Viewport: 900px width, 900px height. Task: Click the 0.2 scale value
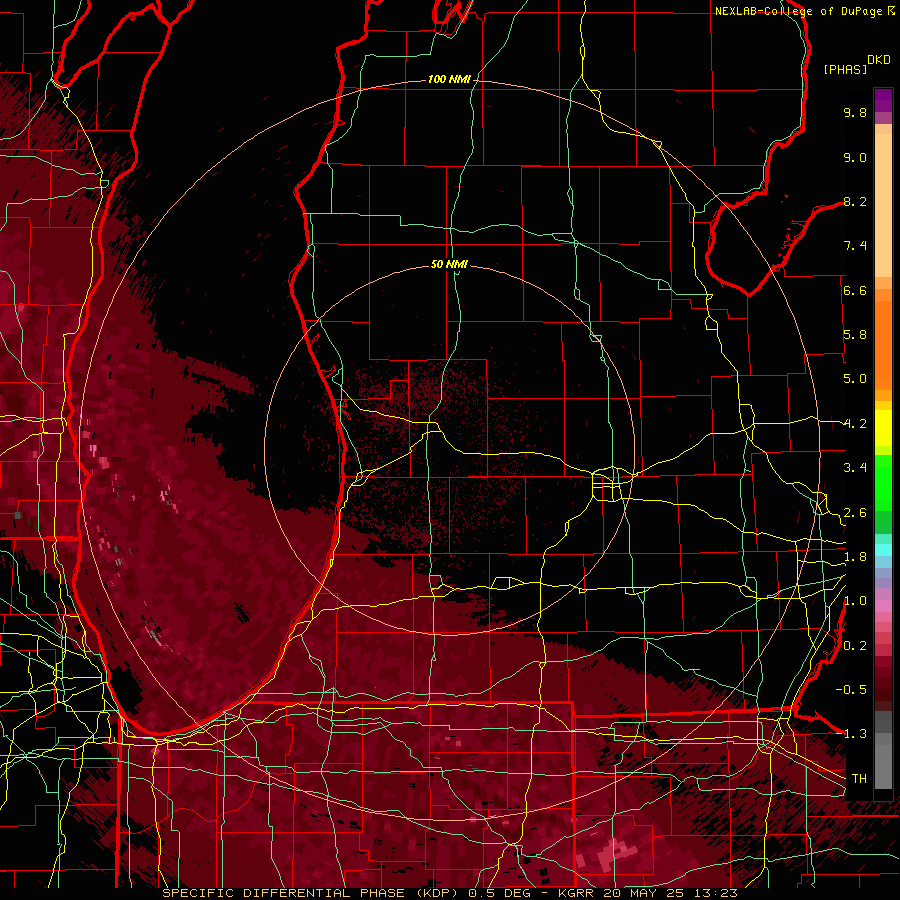tap(855, 646)
